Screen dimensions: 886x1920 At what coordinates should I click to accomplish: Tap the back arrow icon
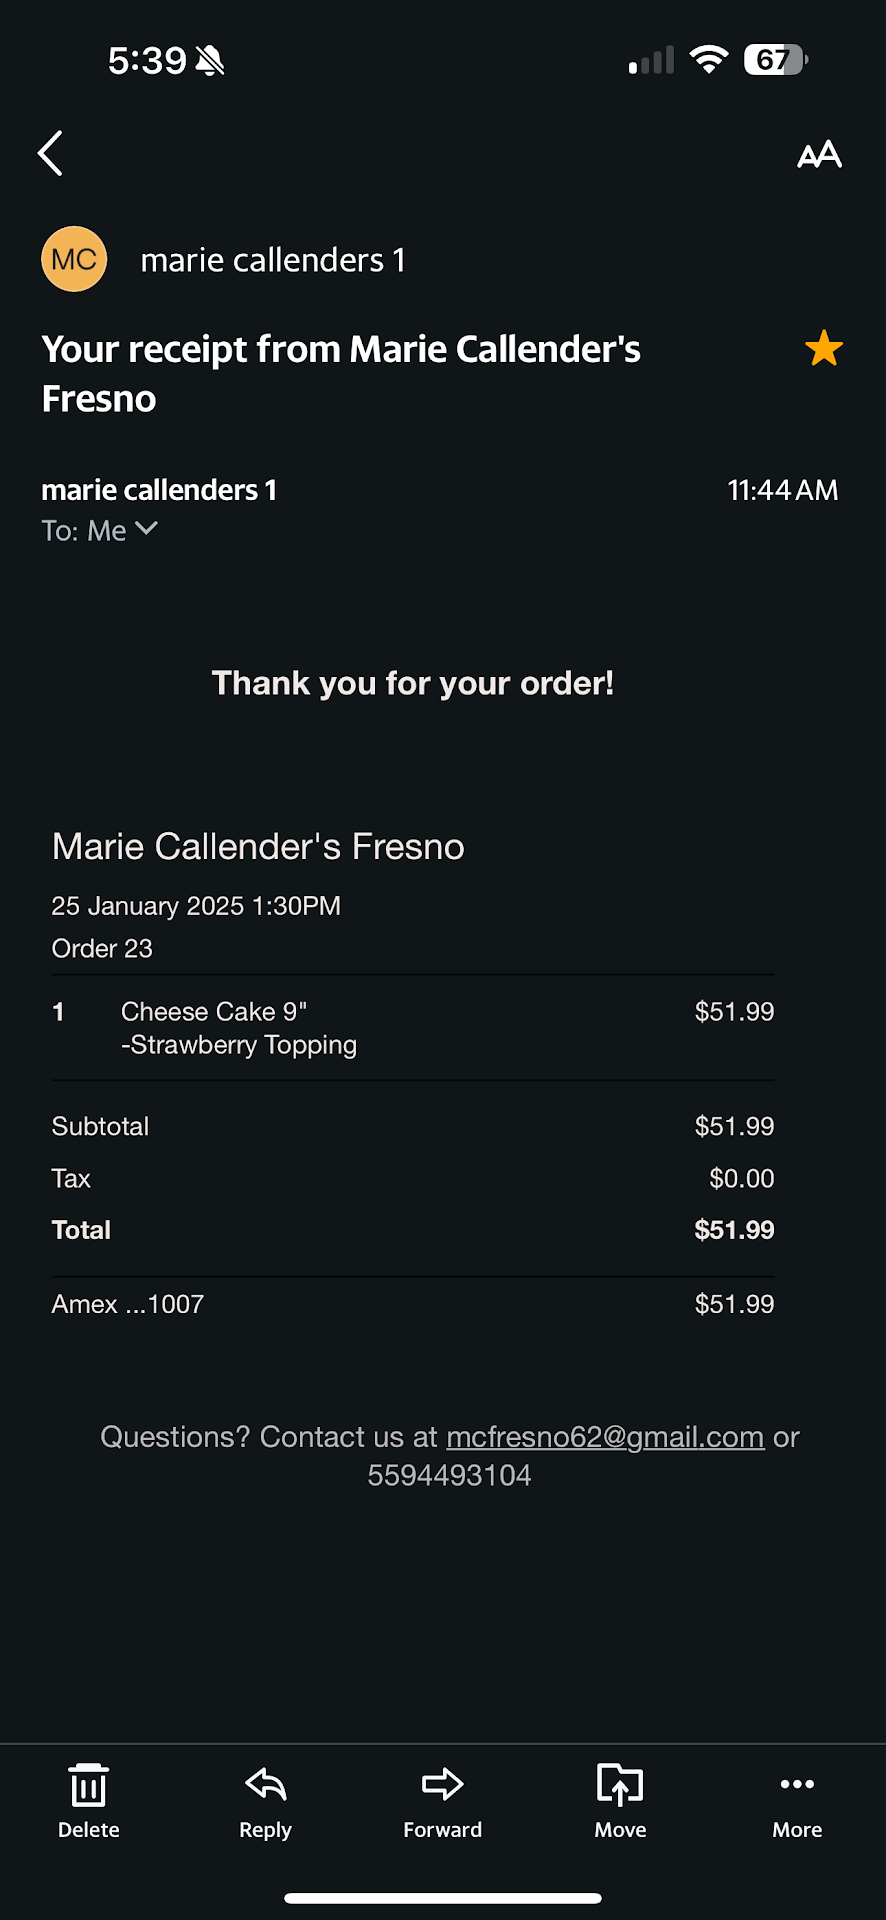[51, 153]
